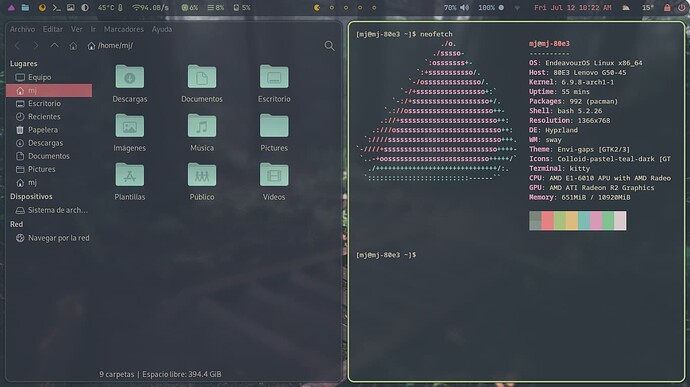The image size is (690, 387).
Task: Open the search icon in file manager
Action: [329, 46]
